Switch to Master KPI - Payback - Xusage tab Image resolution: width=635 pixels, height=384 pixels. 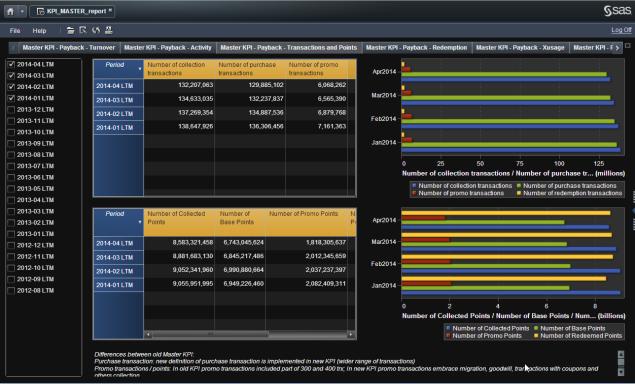(x=520, y=48)
